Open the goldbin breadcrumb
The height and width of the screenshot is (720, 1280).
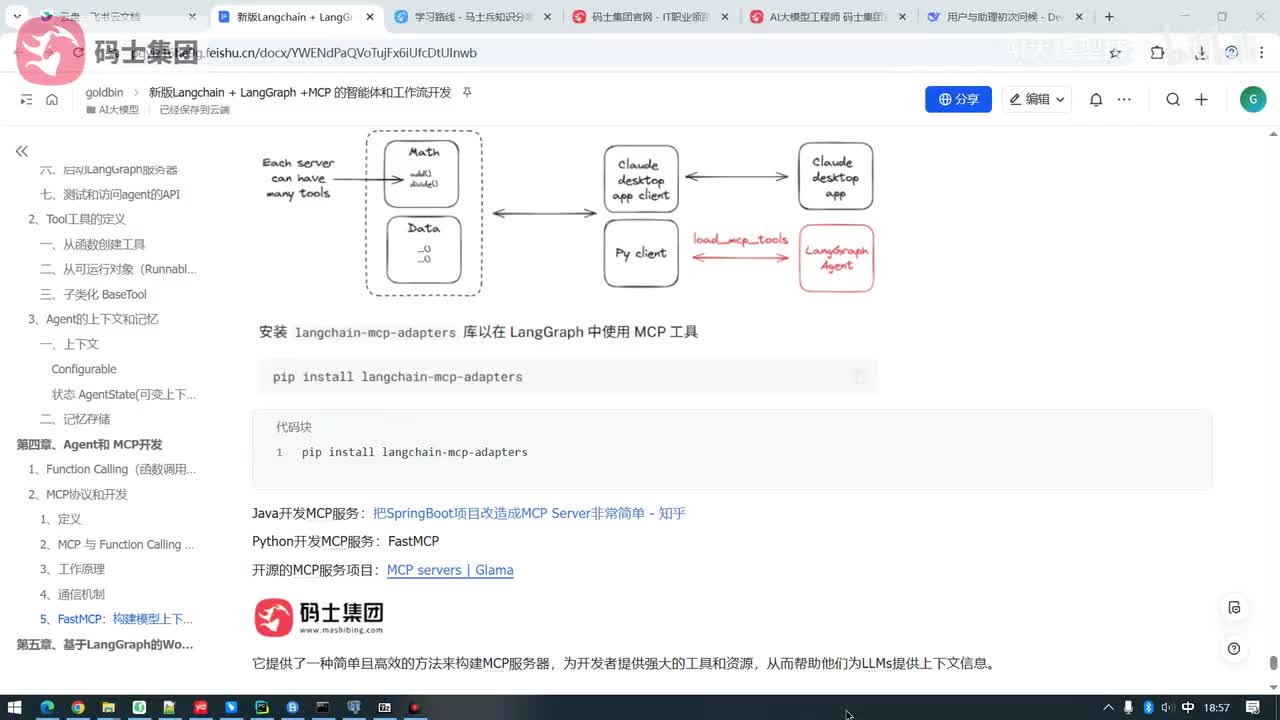pyautogui.click(x=104, y=92)
